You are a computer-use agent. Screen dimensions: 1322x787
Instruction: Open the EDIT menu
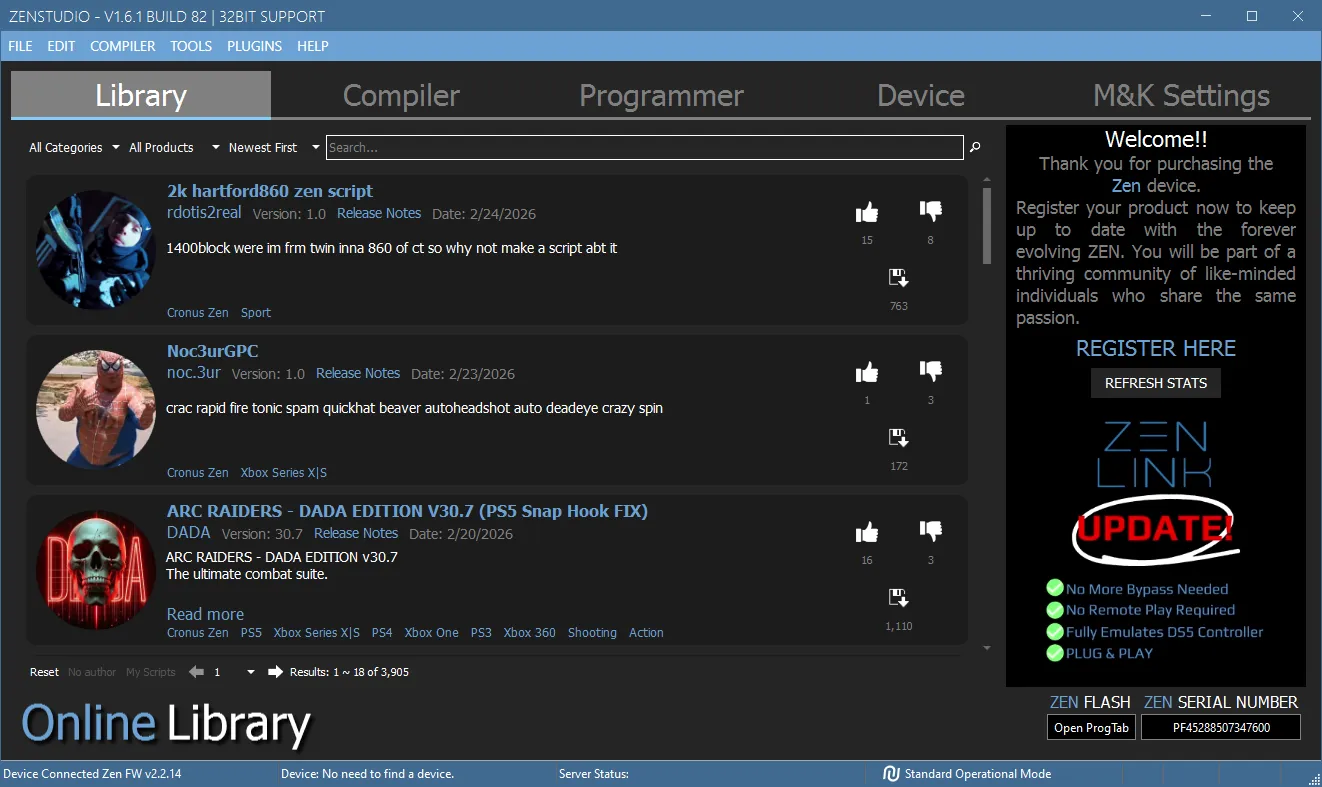[61, 46]
